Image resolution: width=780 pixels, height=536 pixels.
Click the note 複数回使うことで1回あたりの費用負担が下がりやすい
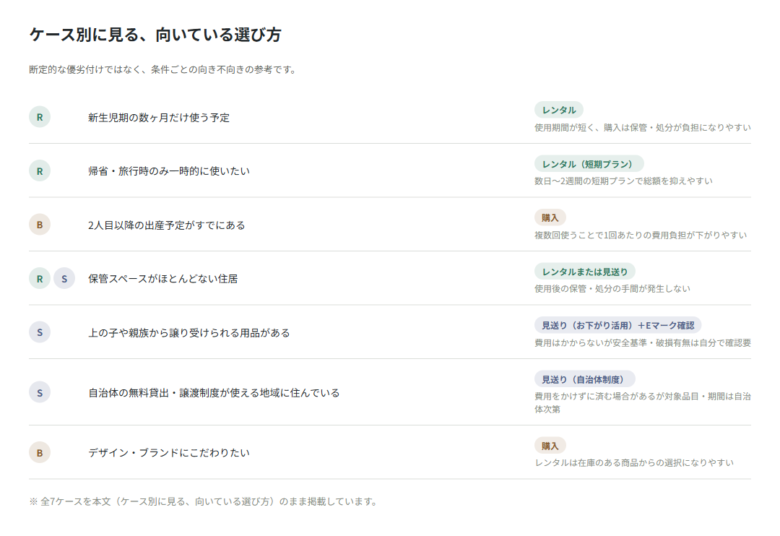(641, 235)
